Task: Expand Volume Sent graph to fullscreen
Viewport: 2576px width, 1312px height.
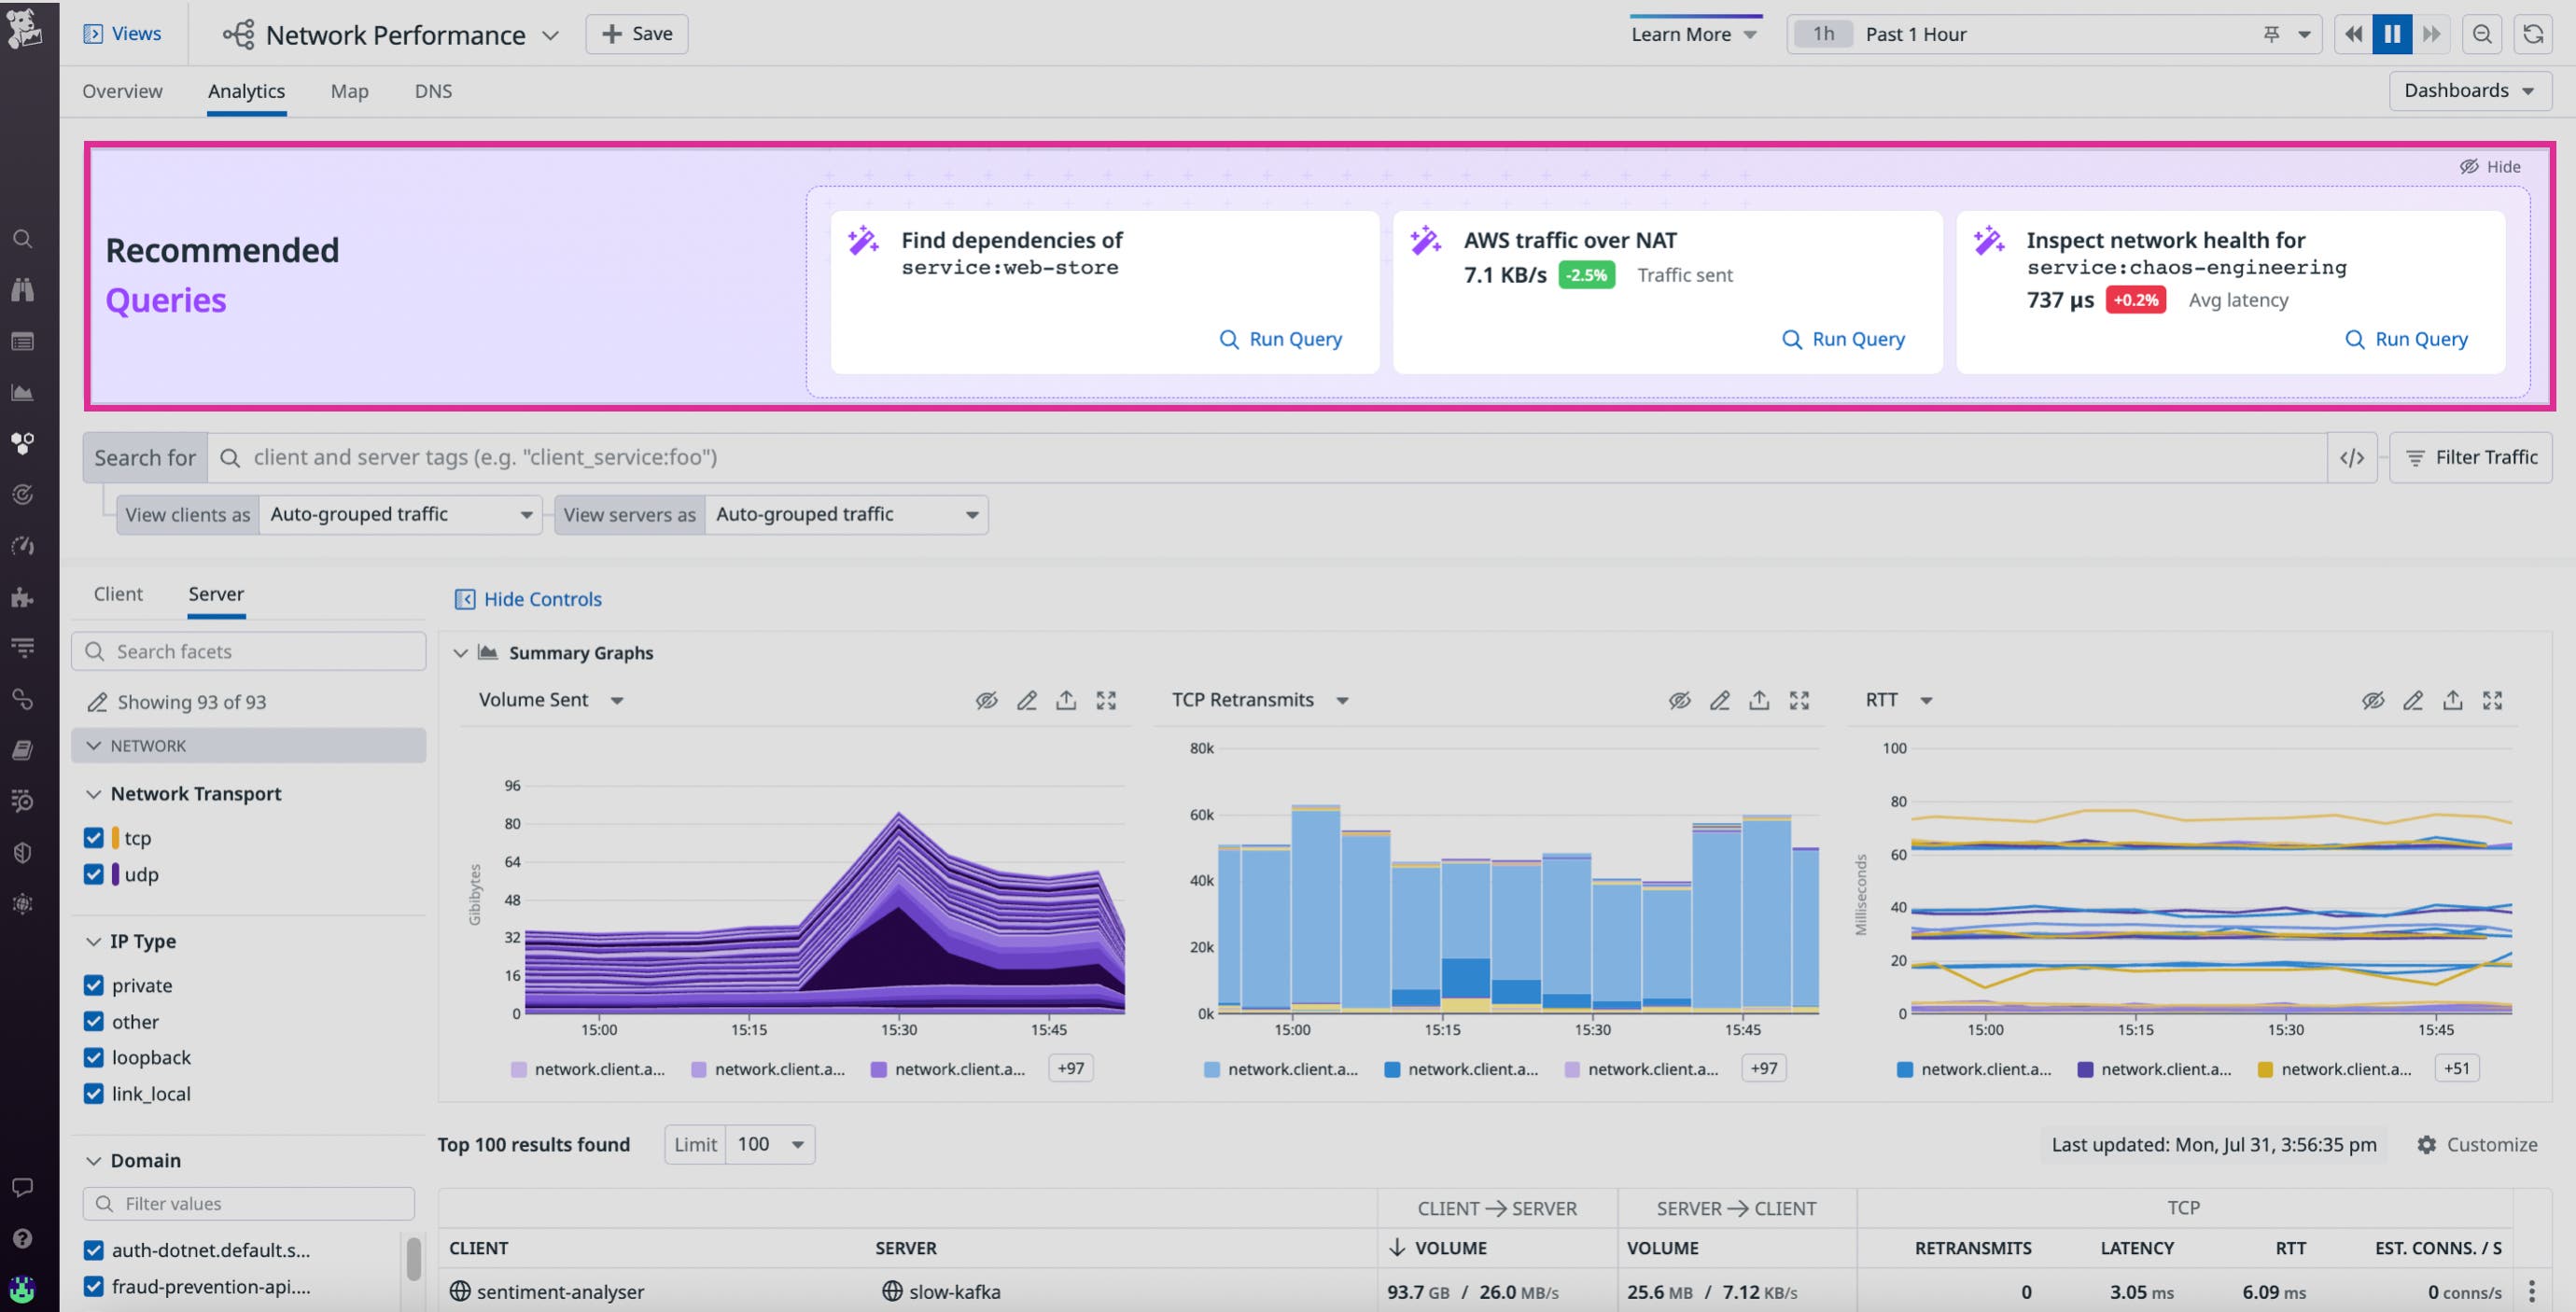Action: pos(1106,700)
